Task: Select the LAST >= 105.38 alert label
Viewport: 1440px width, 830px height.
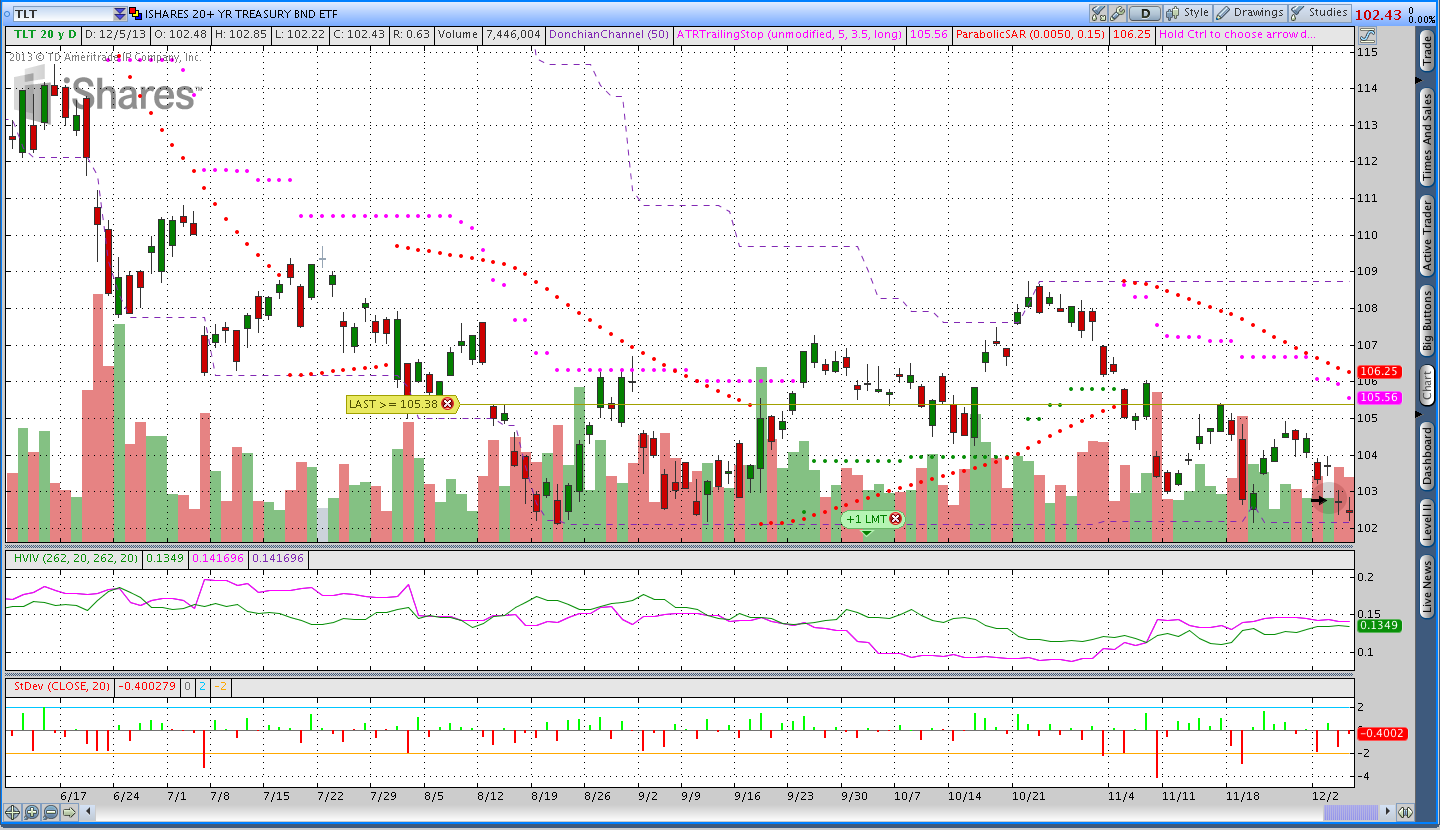Action: (393, 404)
